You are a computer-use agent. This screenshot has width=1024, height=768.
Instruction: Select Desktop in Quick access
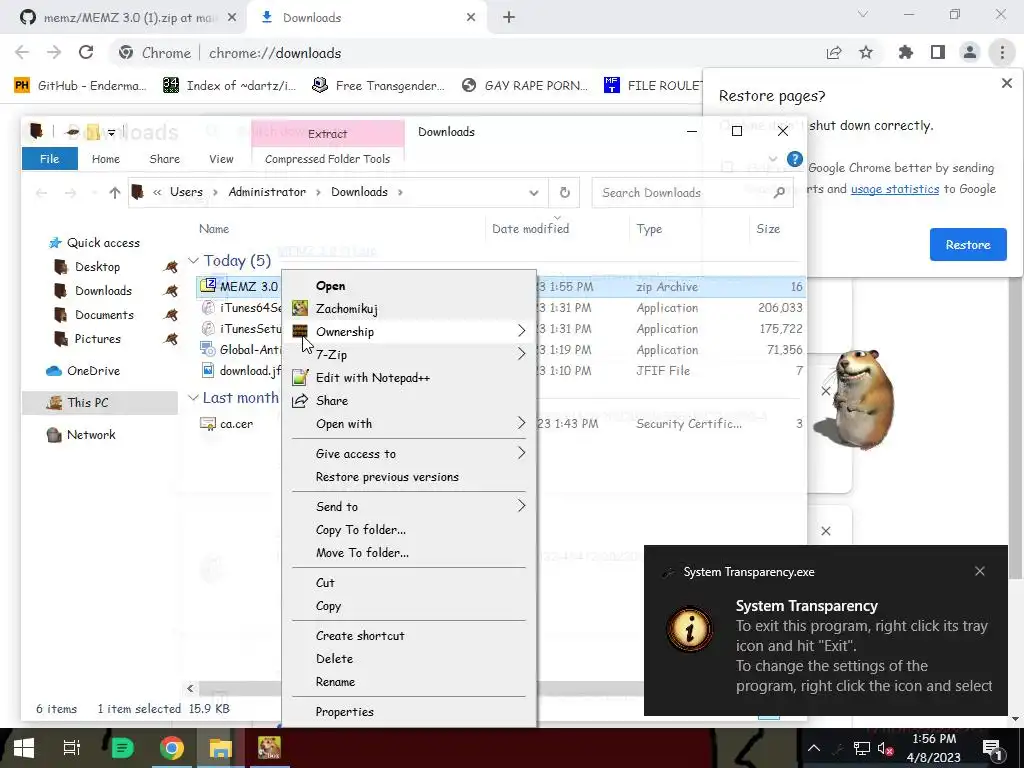coord(97,266)
